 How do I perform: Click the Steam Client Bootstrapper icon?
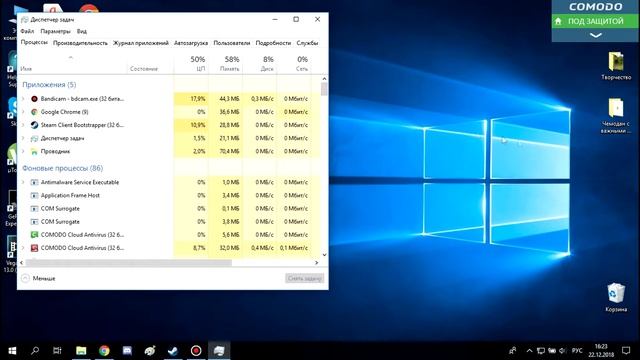coord(34,125)
